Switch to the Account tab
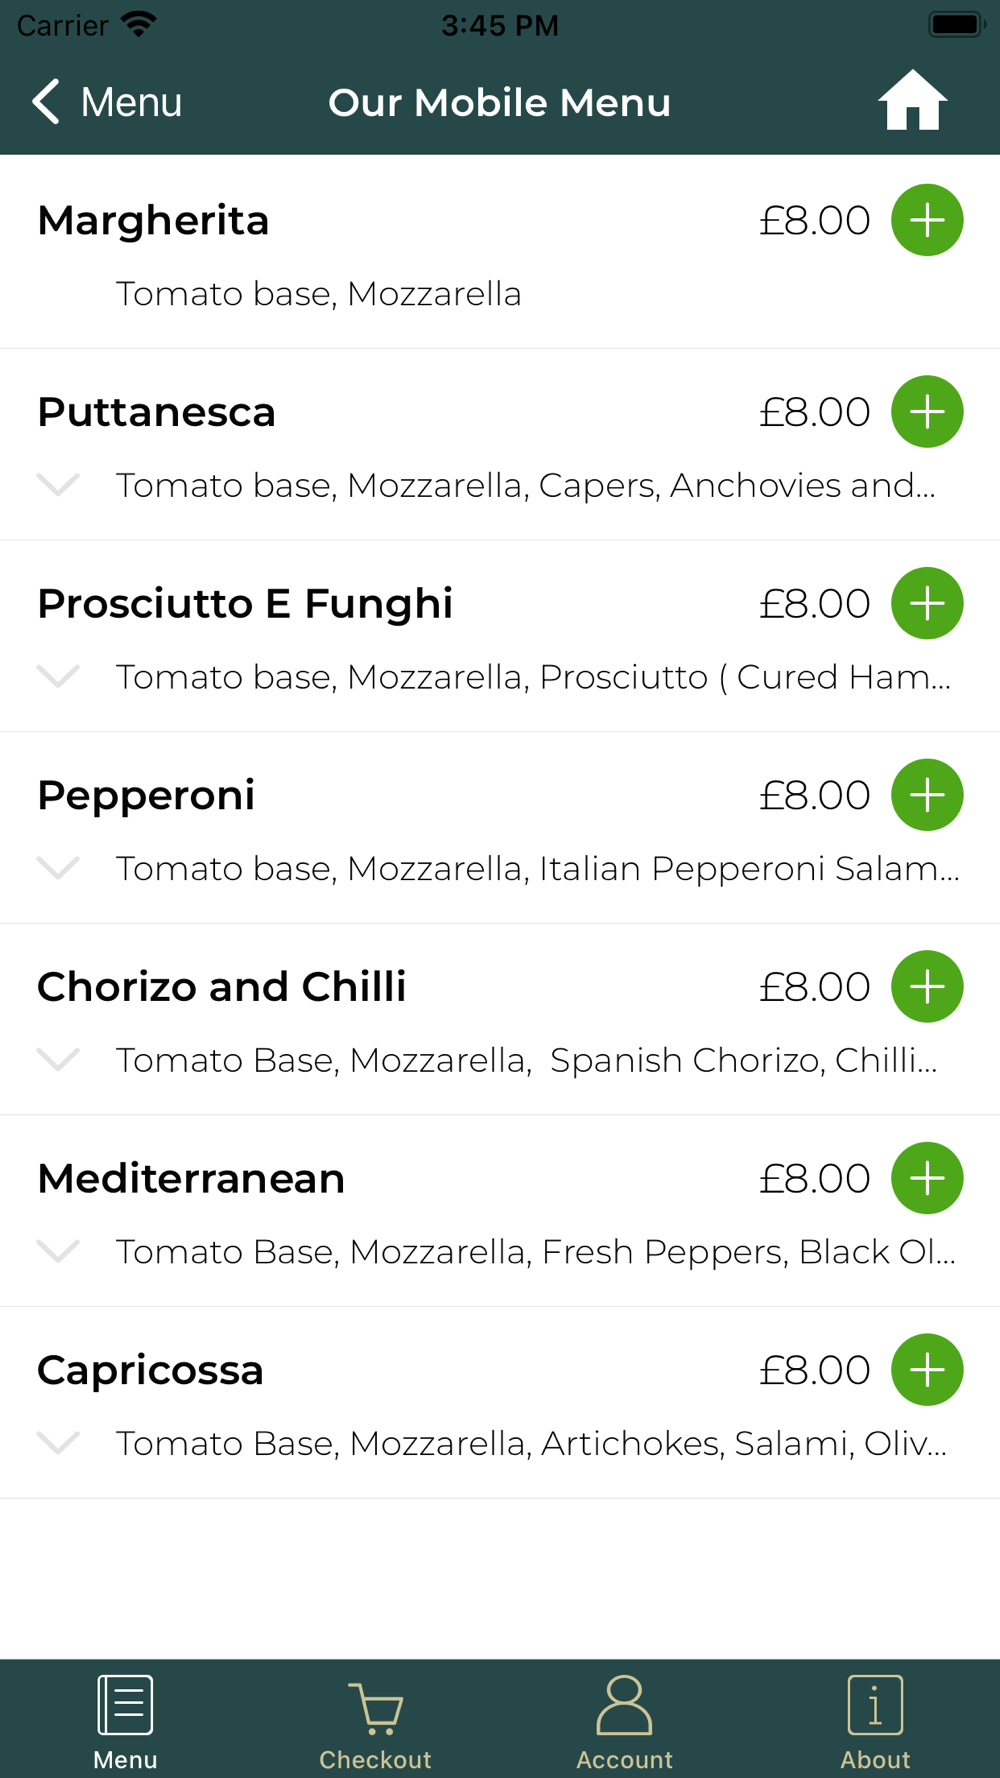 click(x=624, y=1722)
